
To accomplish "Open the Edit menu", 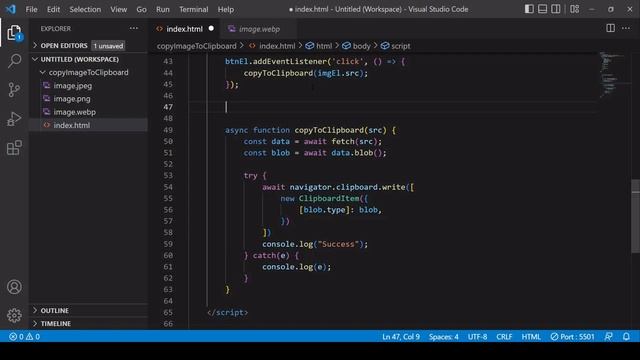I will pos(53,9).
